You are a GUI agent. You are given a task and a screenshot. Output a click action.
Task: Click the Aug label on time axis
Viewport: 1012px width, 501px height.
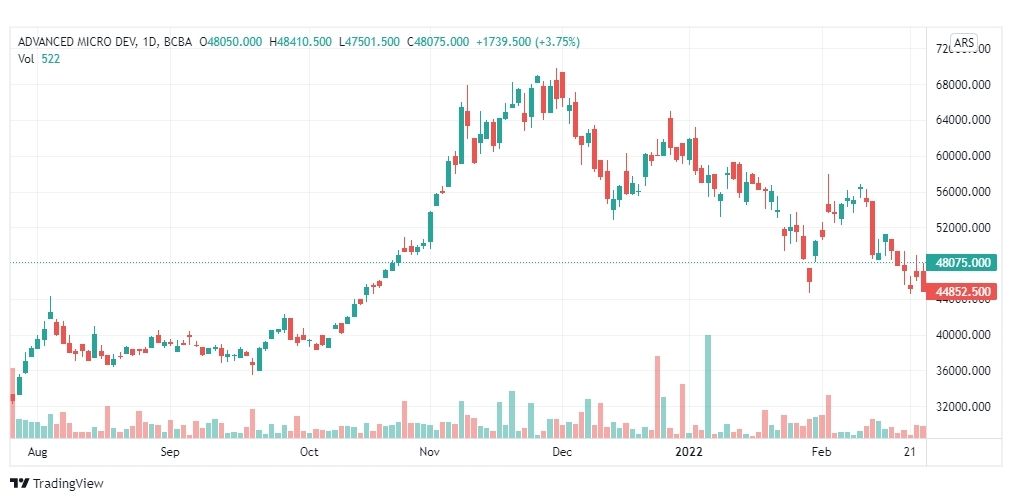[36, 452]
